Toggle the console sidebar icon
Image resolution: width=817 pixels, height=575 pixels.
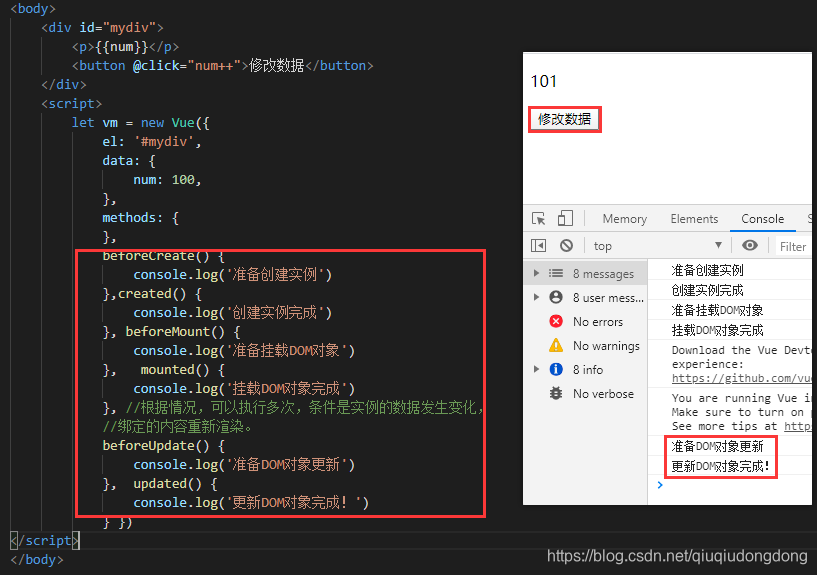538,245
